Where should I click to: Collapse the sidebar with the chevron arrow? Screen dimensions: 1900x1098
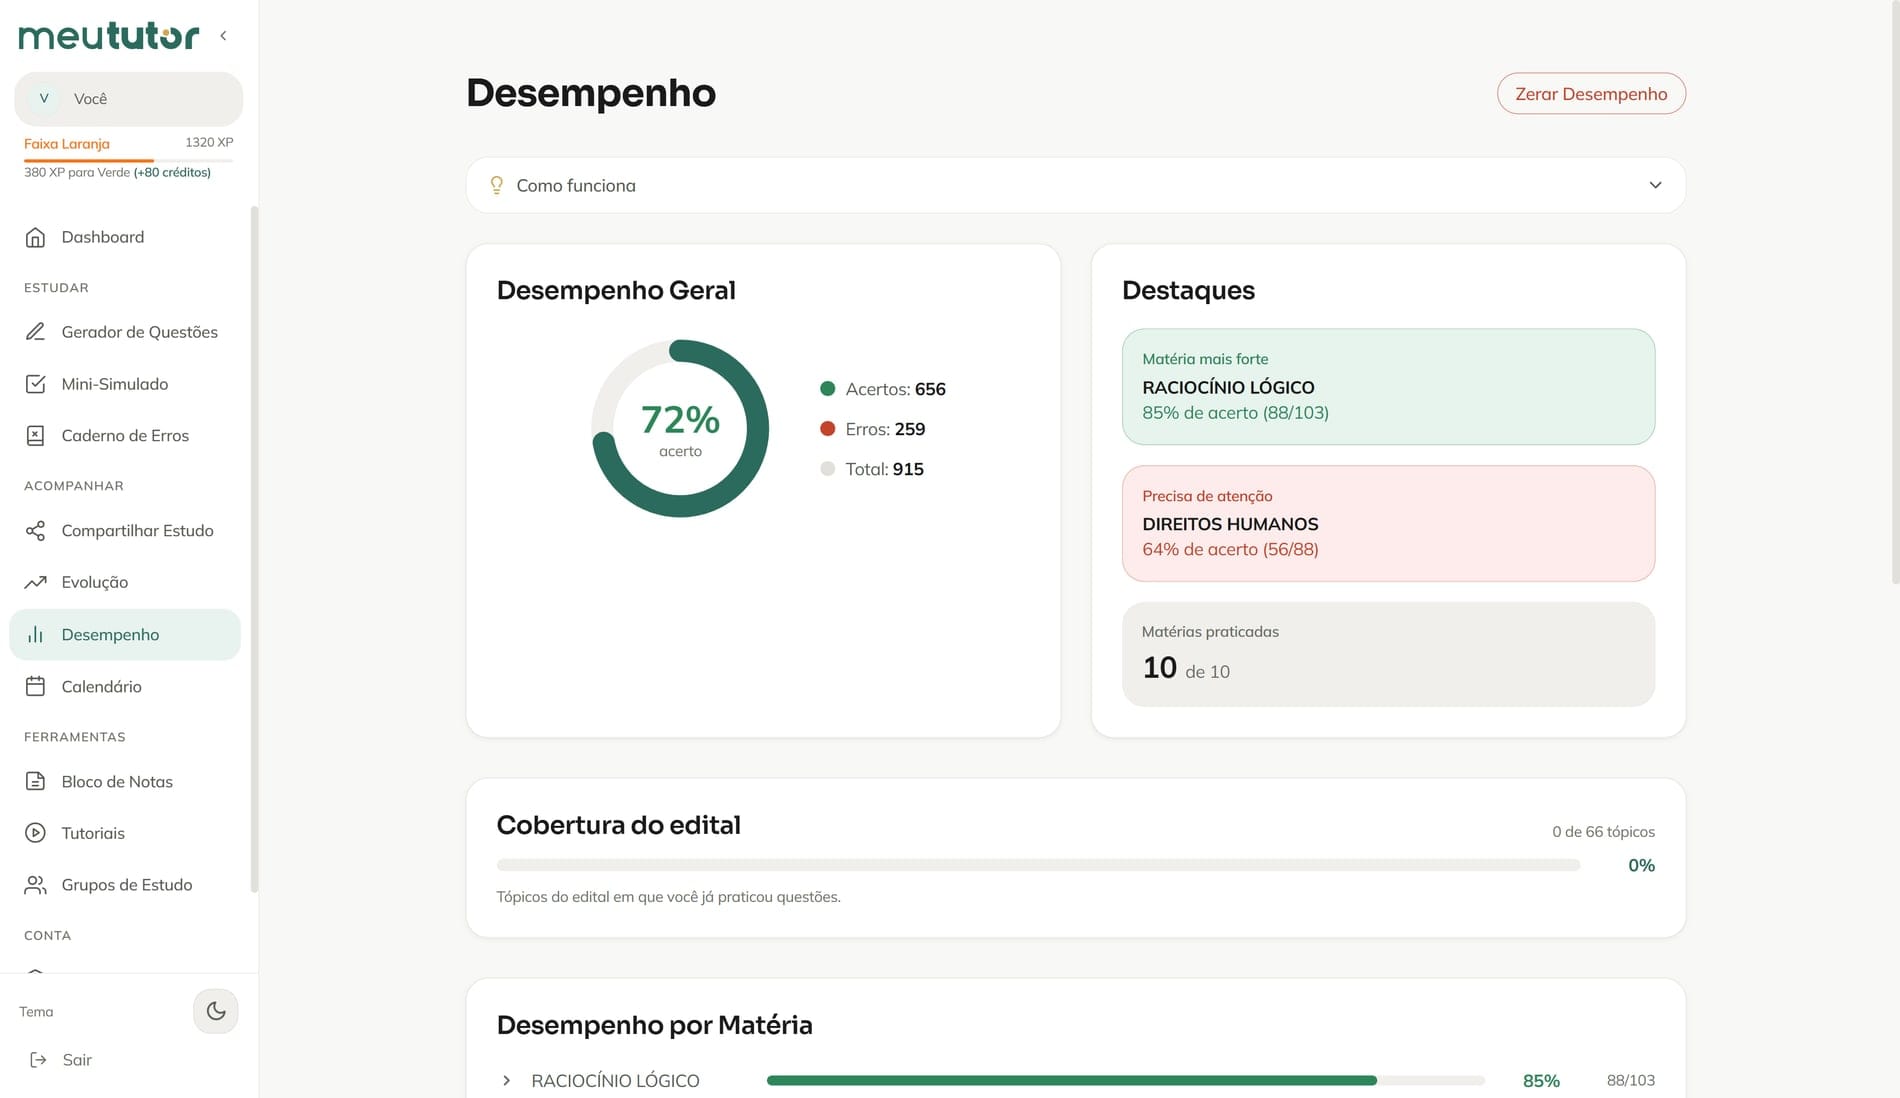click(x=223, y=36)
